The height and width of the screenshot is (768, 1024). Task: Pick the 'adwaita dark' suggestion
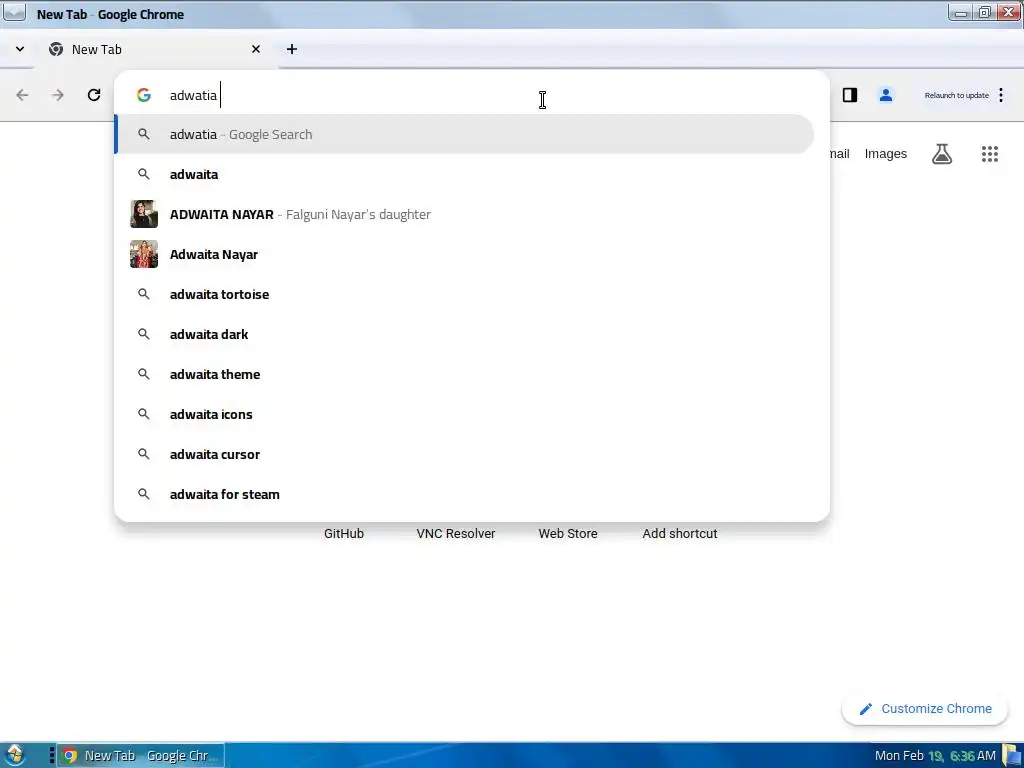465,334
